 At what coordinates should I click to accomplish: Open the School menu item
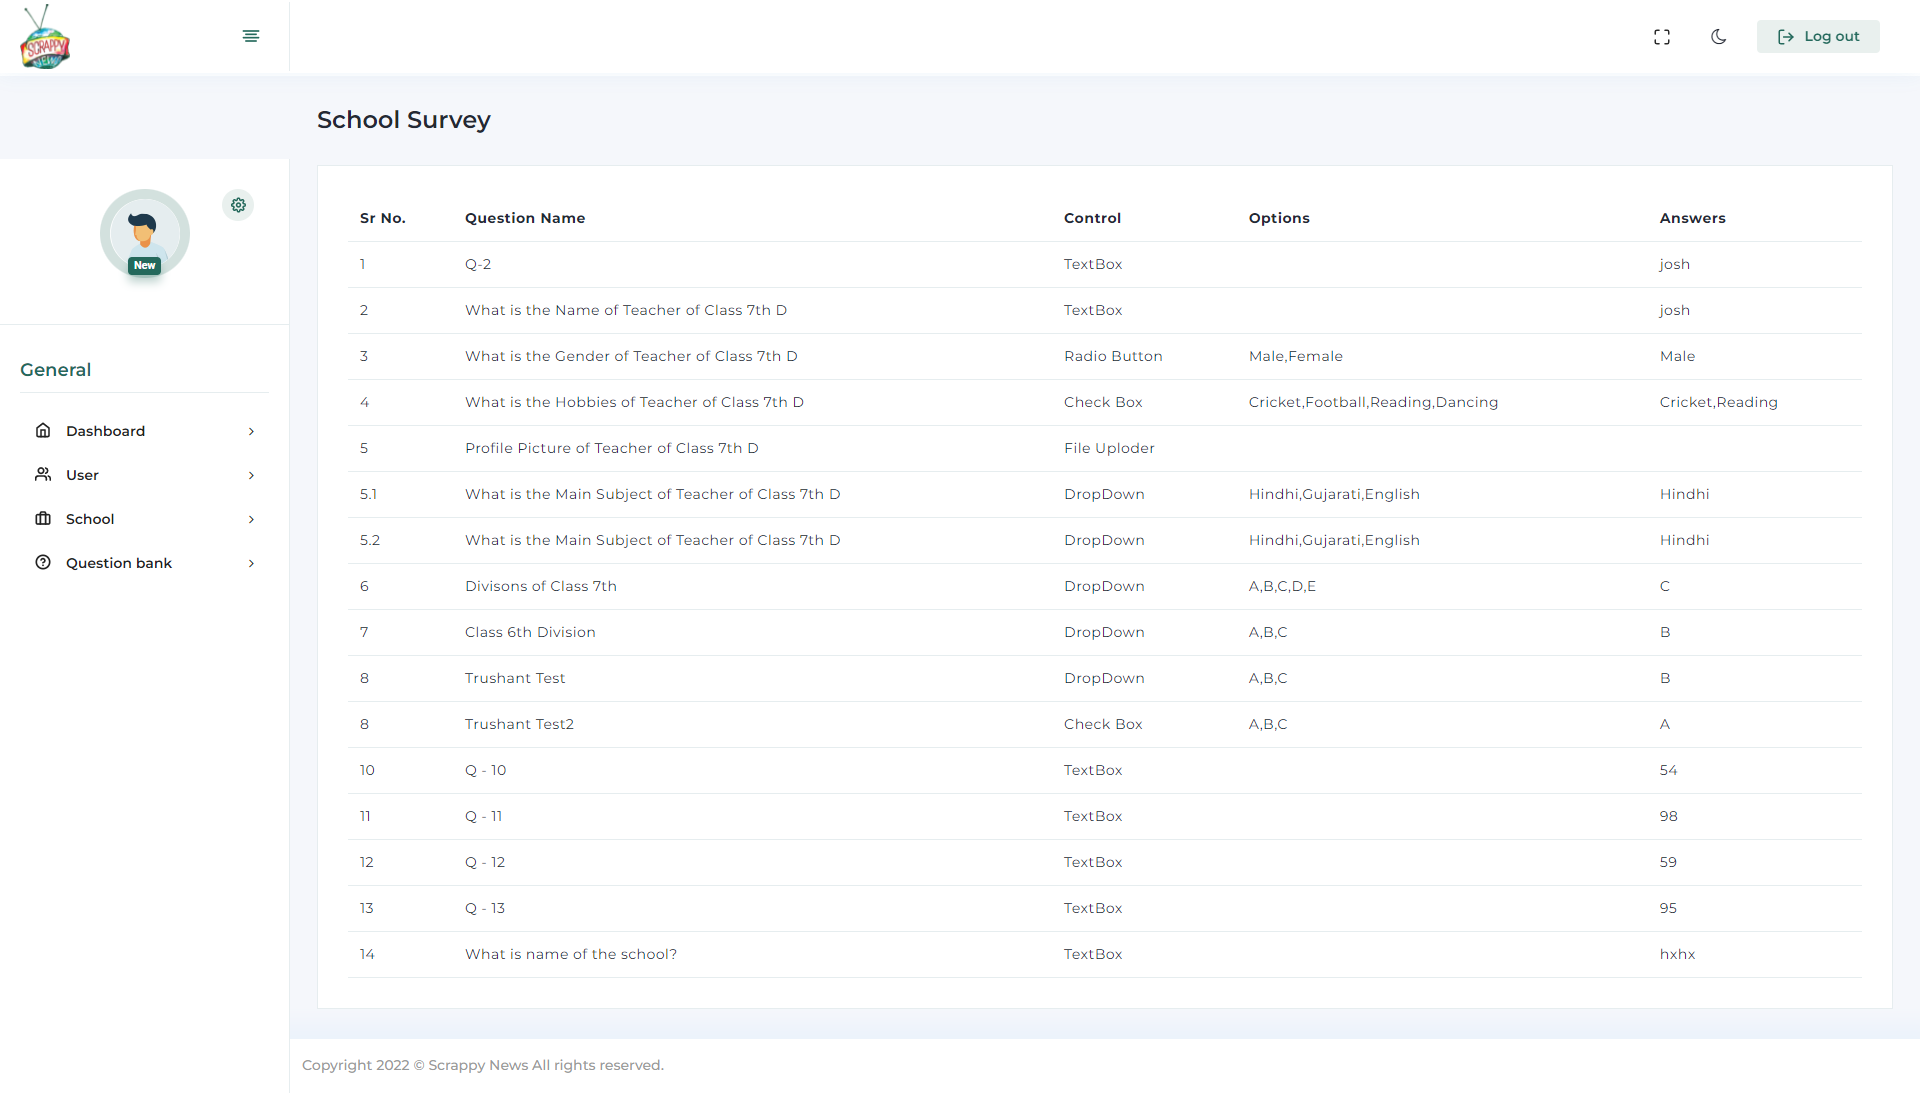tap(90, 519)
